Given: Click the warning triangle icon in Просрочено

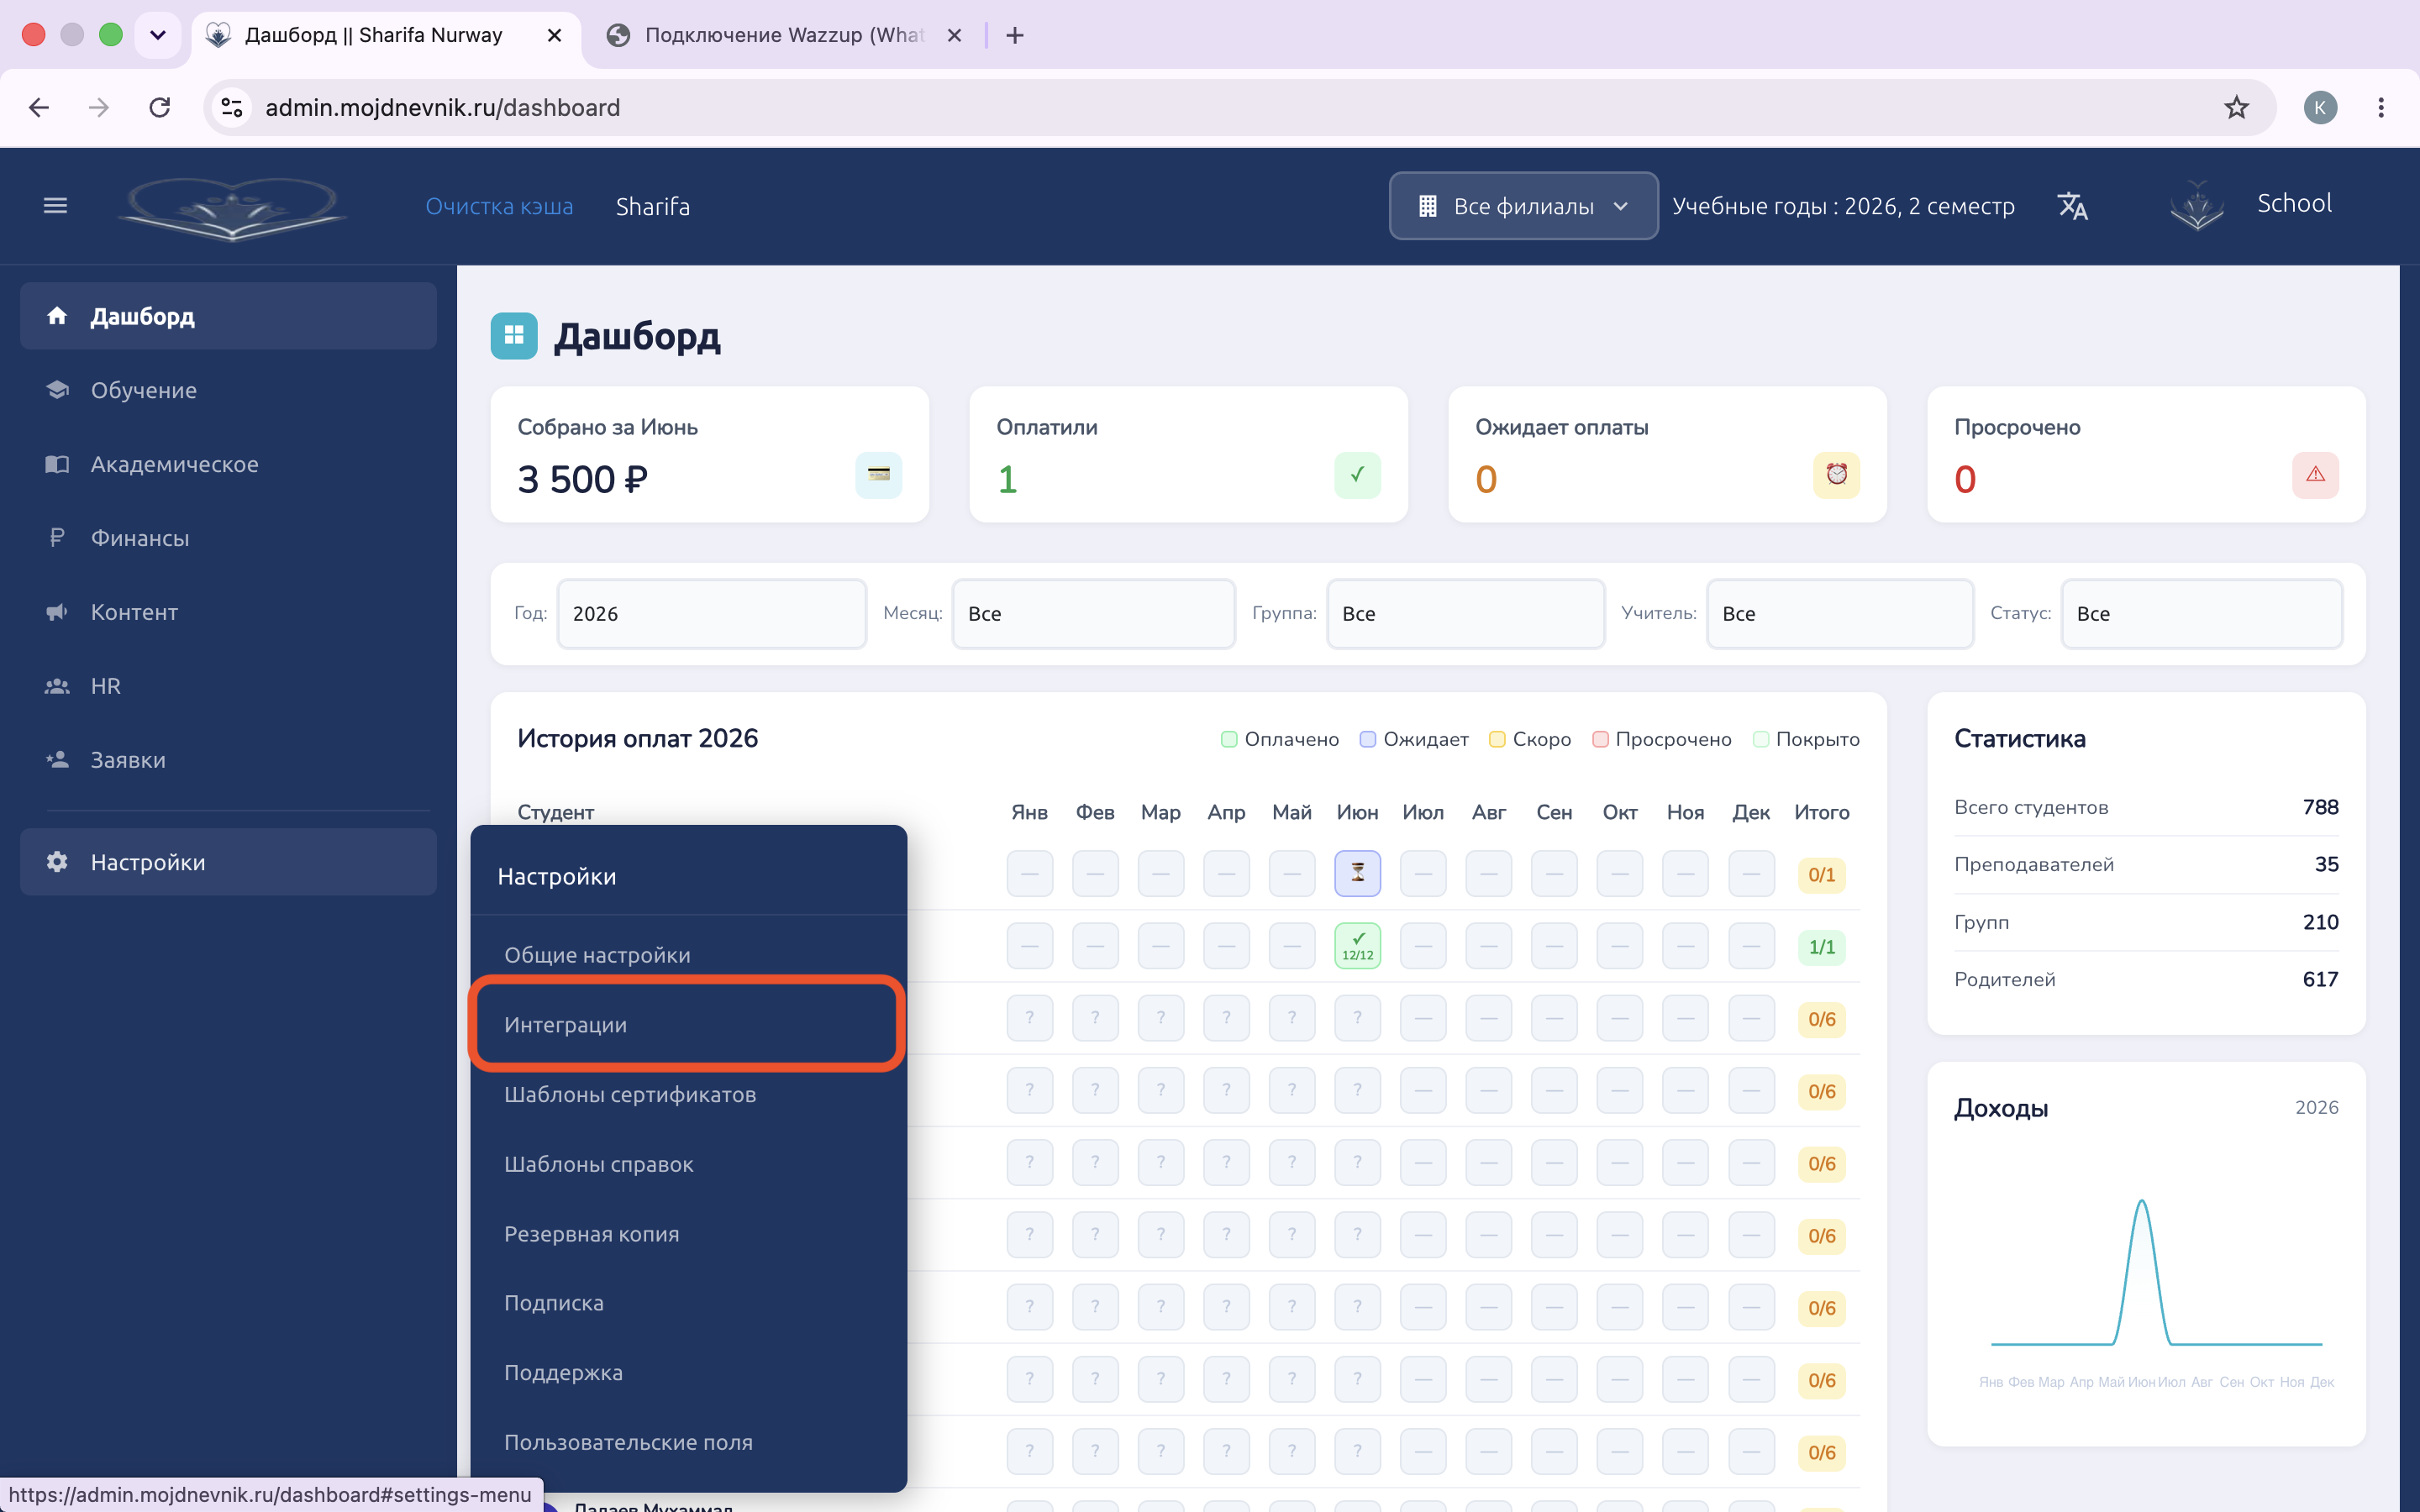Looking at the screenshot, I should point(2315,475).
